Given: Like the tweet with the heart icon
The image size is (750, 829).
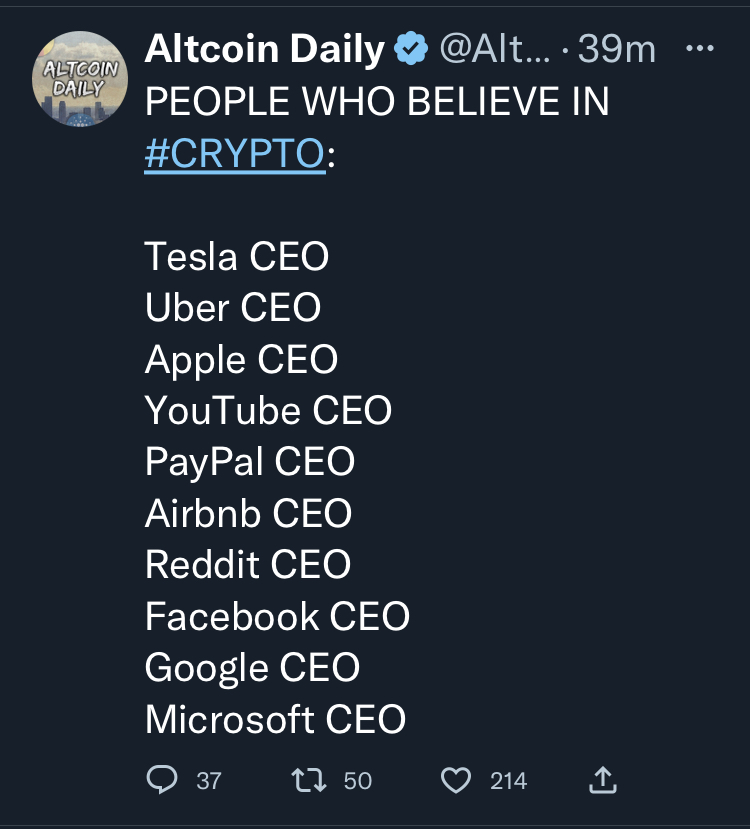Looking at the screenshot, I should (x=456, y=779).
